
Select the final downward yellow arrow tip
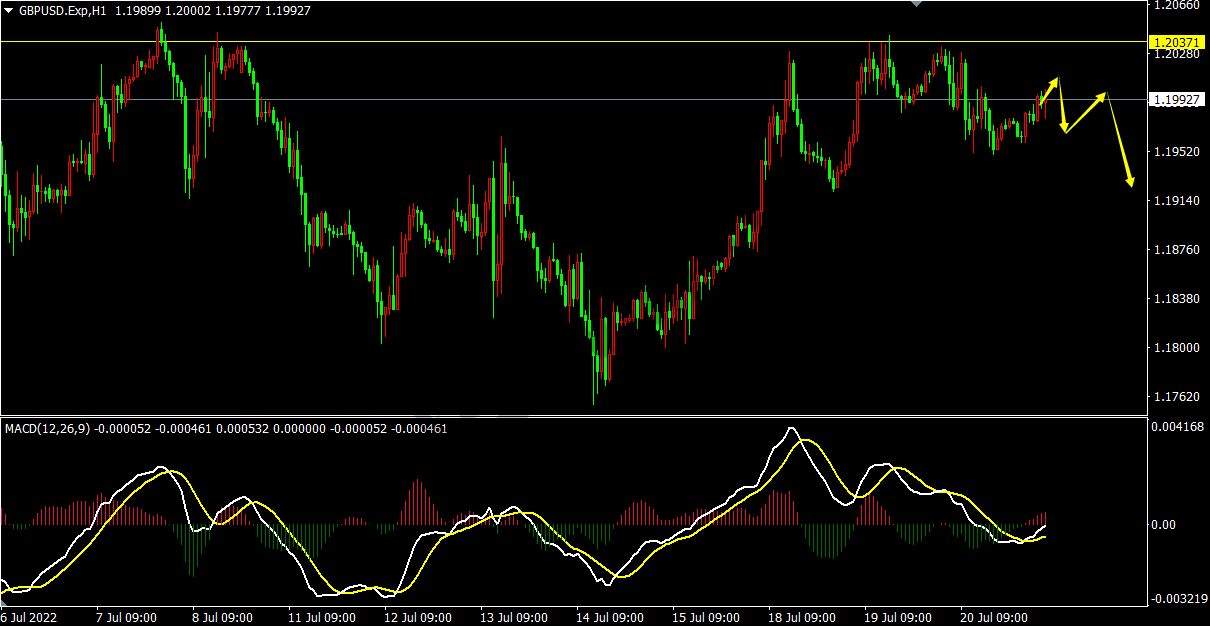1131,182
